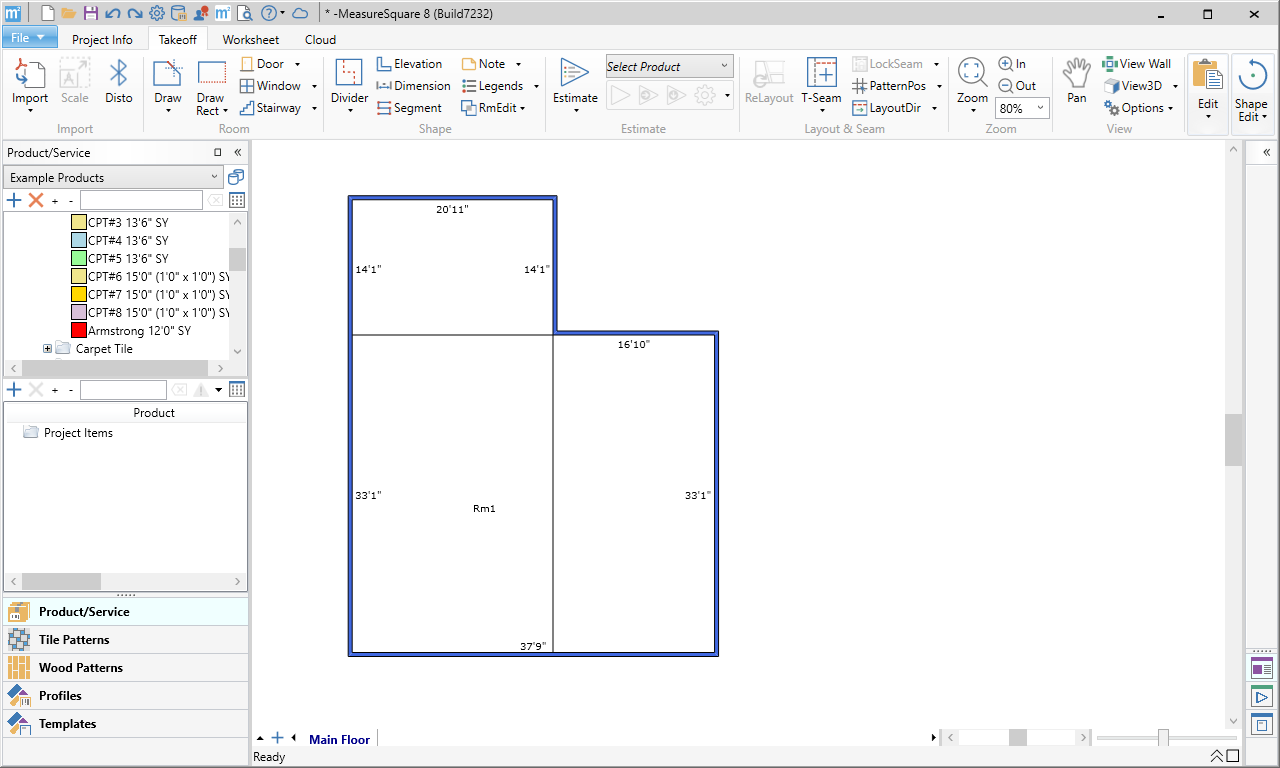Click the Elevation tool
The image size is (1280, 768).
coord(409,64)
